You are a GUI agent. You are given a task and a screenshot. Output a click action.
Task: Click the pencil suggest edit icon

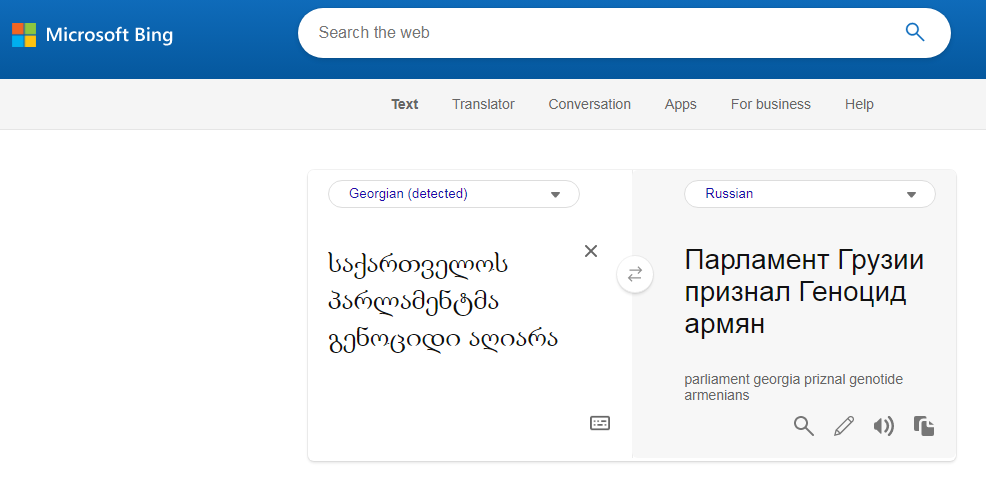[x=844, y=427]
